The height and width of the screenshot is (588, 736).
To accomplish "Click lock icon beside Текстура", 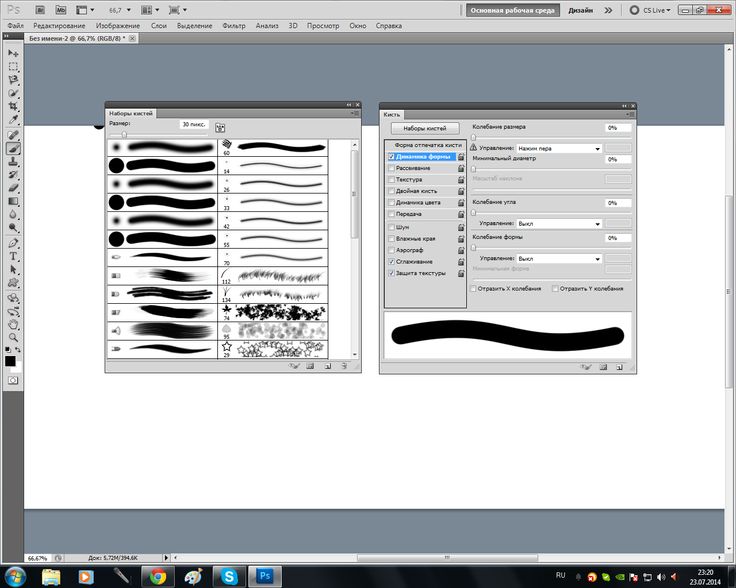I will point(461,180).
